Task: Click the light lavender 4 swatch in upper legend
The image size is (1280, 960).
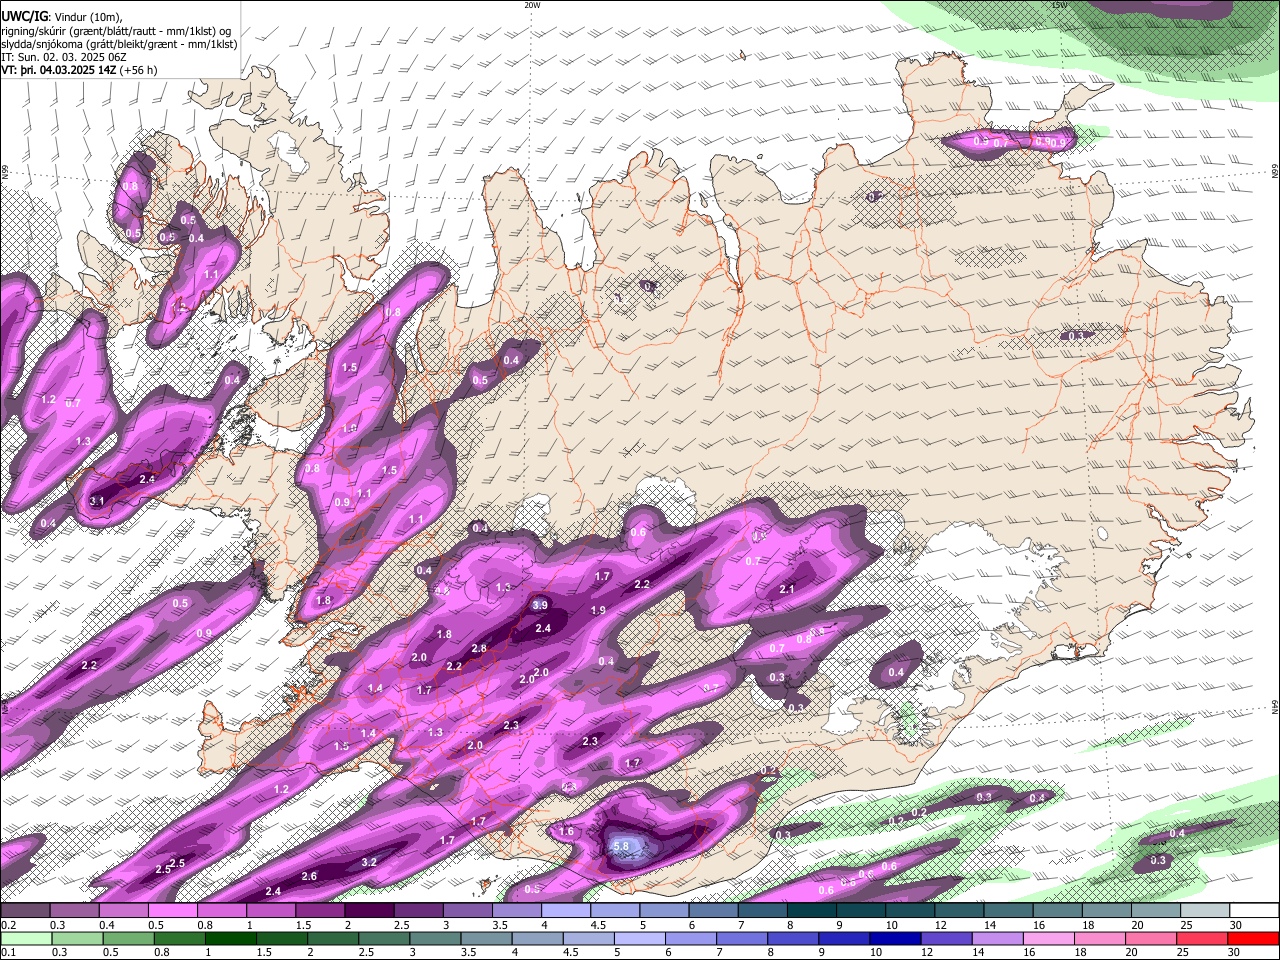Action: pos(565,911)
